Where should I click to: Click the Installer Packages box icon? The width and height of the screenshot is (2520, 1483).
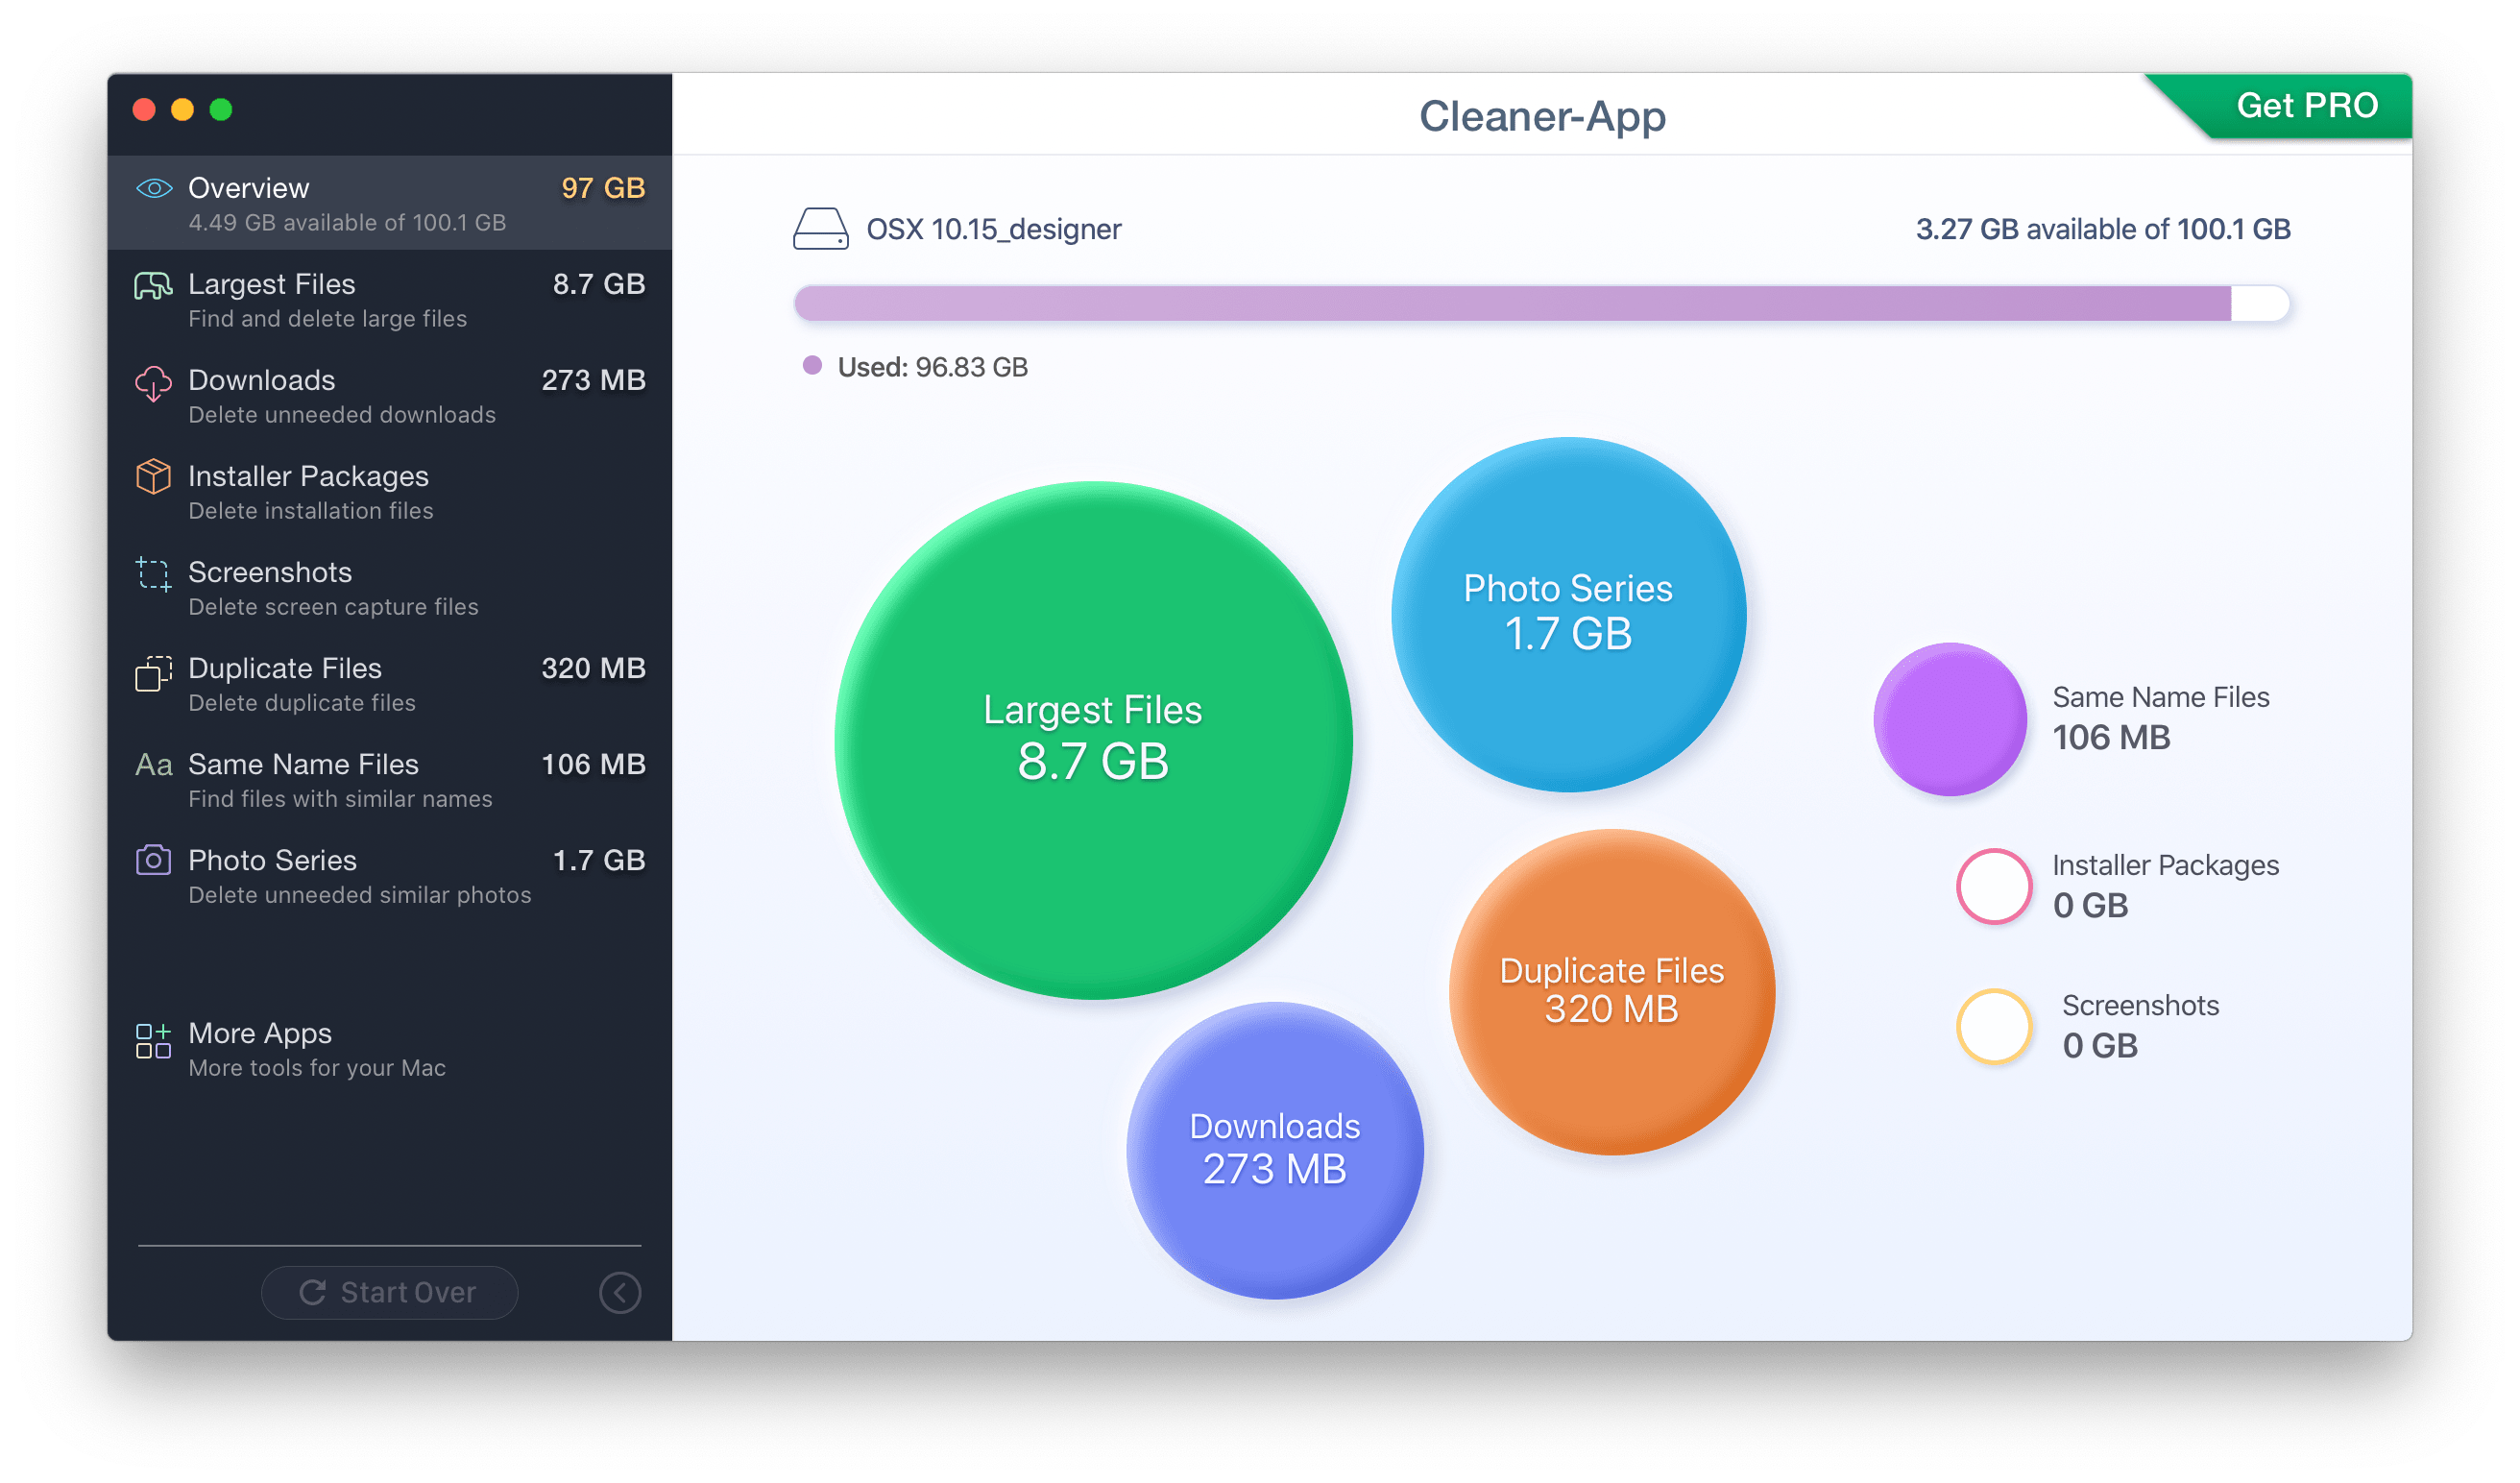[153, 476]
